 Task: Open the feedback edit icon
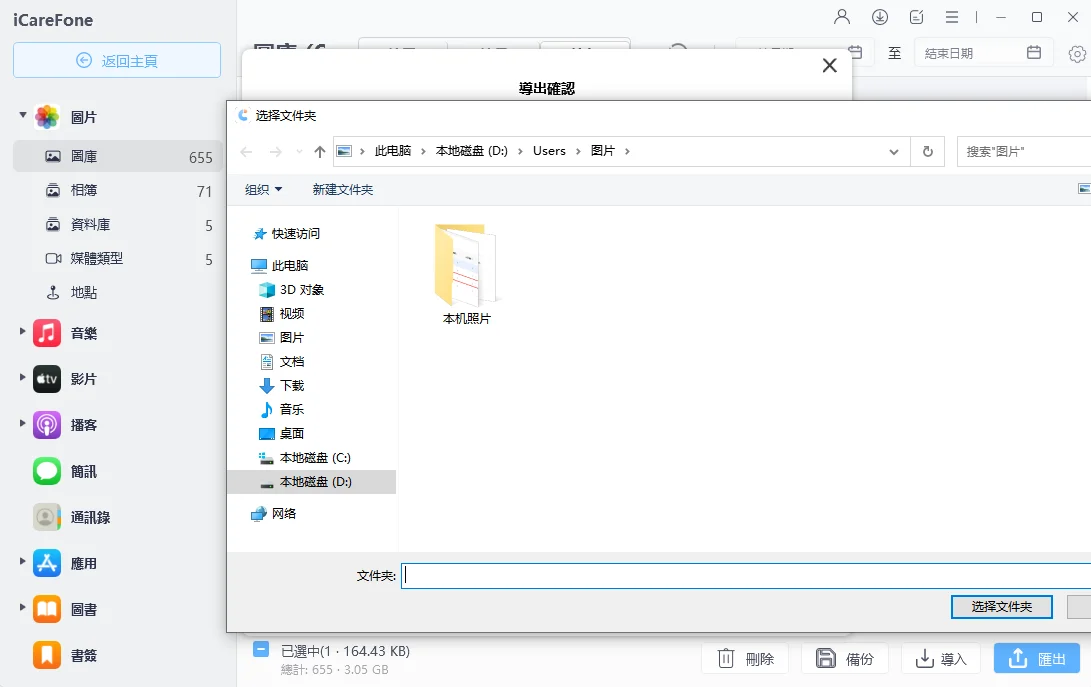click(x=916, y=17)
